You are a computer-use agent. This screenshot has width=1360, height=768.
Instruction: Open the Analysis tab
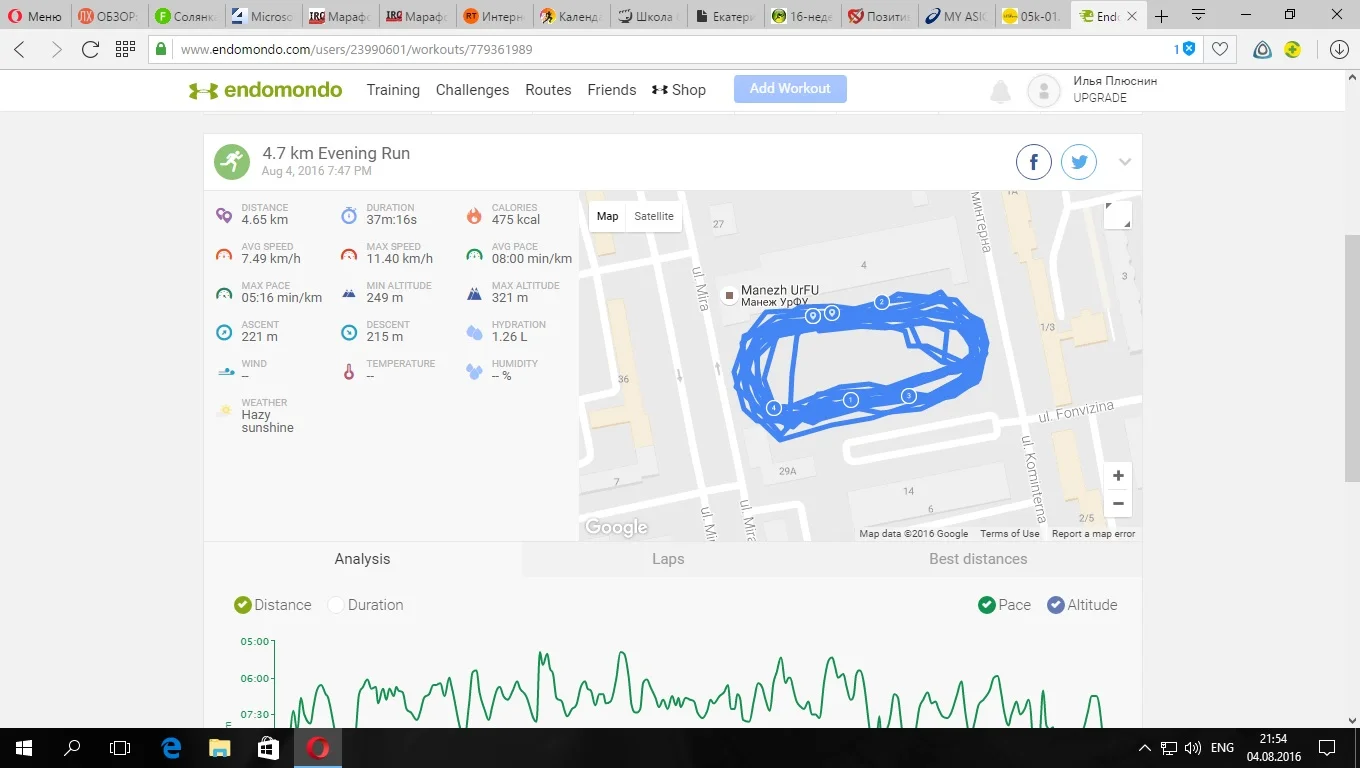(x=362, y=559)
